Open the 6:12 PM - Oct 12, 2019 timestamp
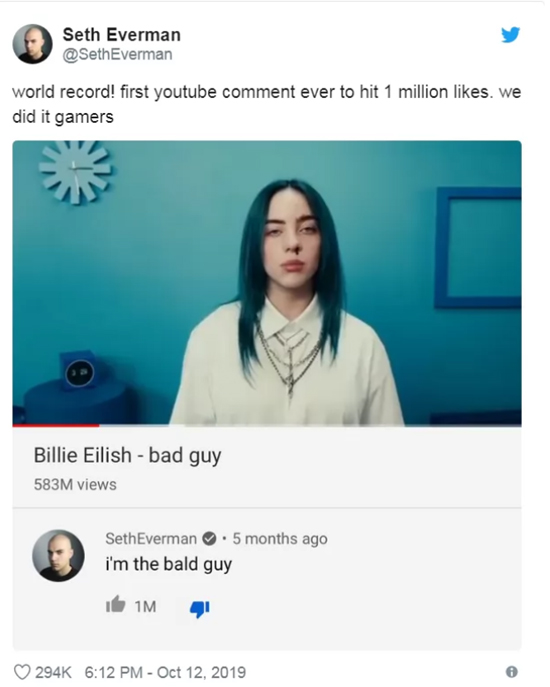550x687 pixels. click(x=165, y=672)
